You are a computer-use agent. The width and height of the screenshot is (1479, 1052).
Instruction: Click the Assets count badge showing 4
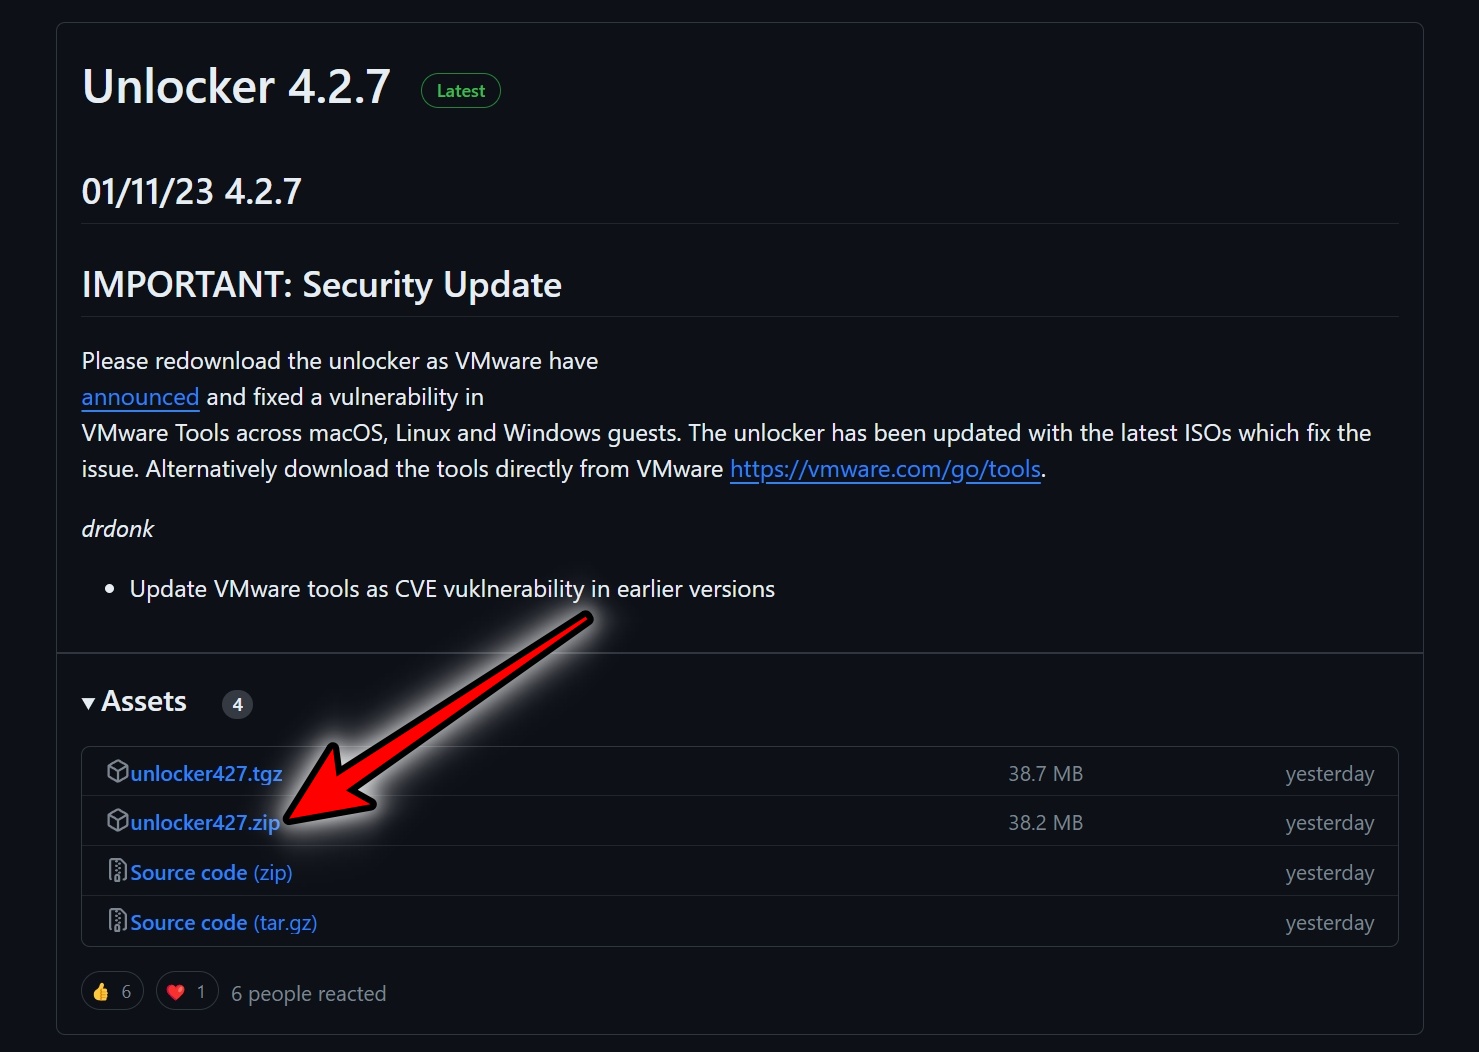click(237, 704)
